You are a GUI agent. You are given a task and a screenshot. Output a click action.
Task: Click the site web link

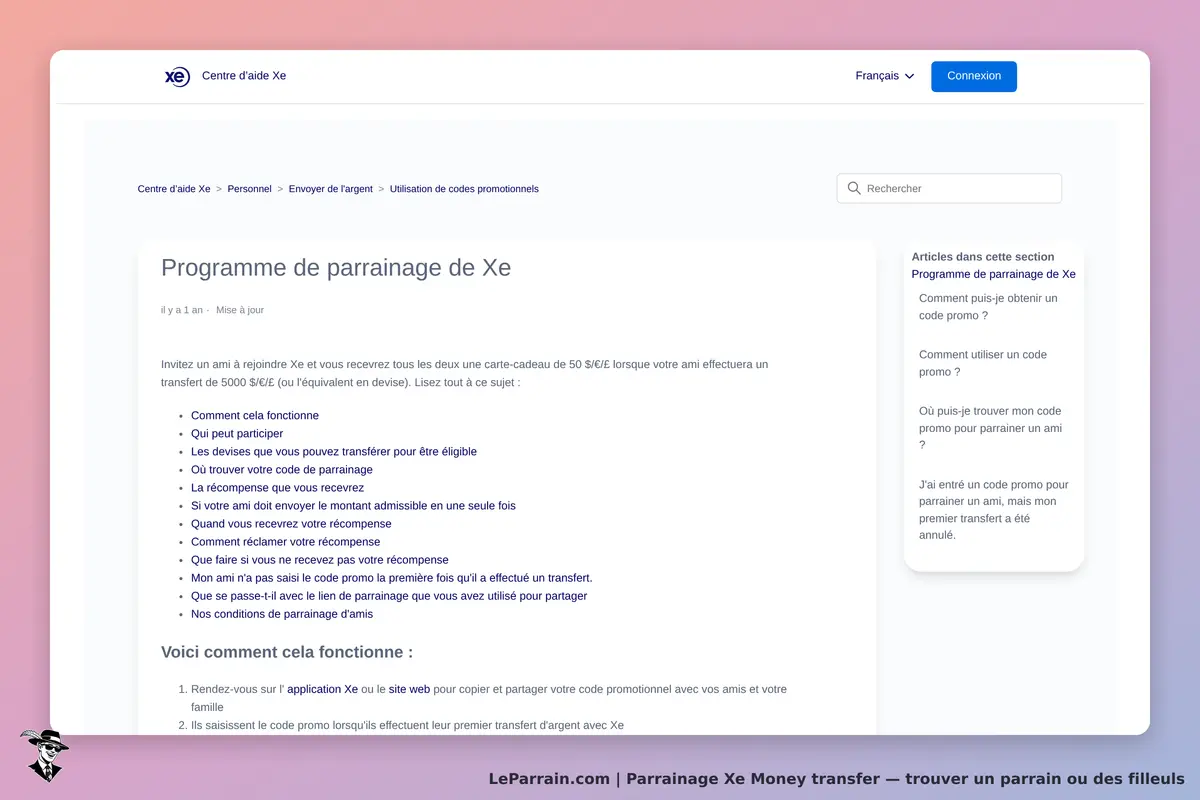tap(409, 689)
